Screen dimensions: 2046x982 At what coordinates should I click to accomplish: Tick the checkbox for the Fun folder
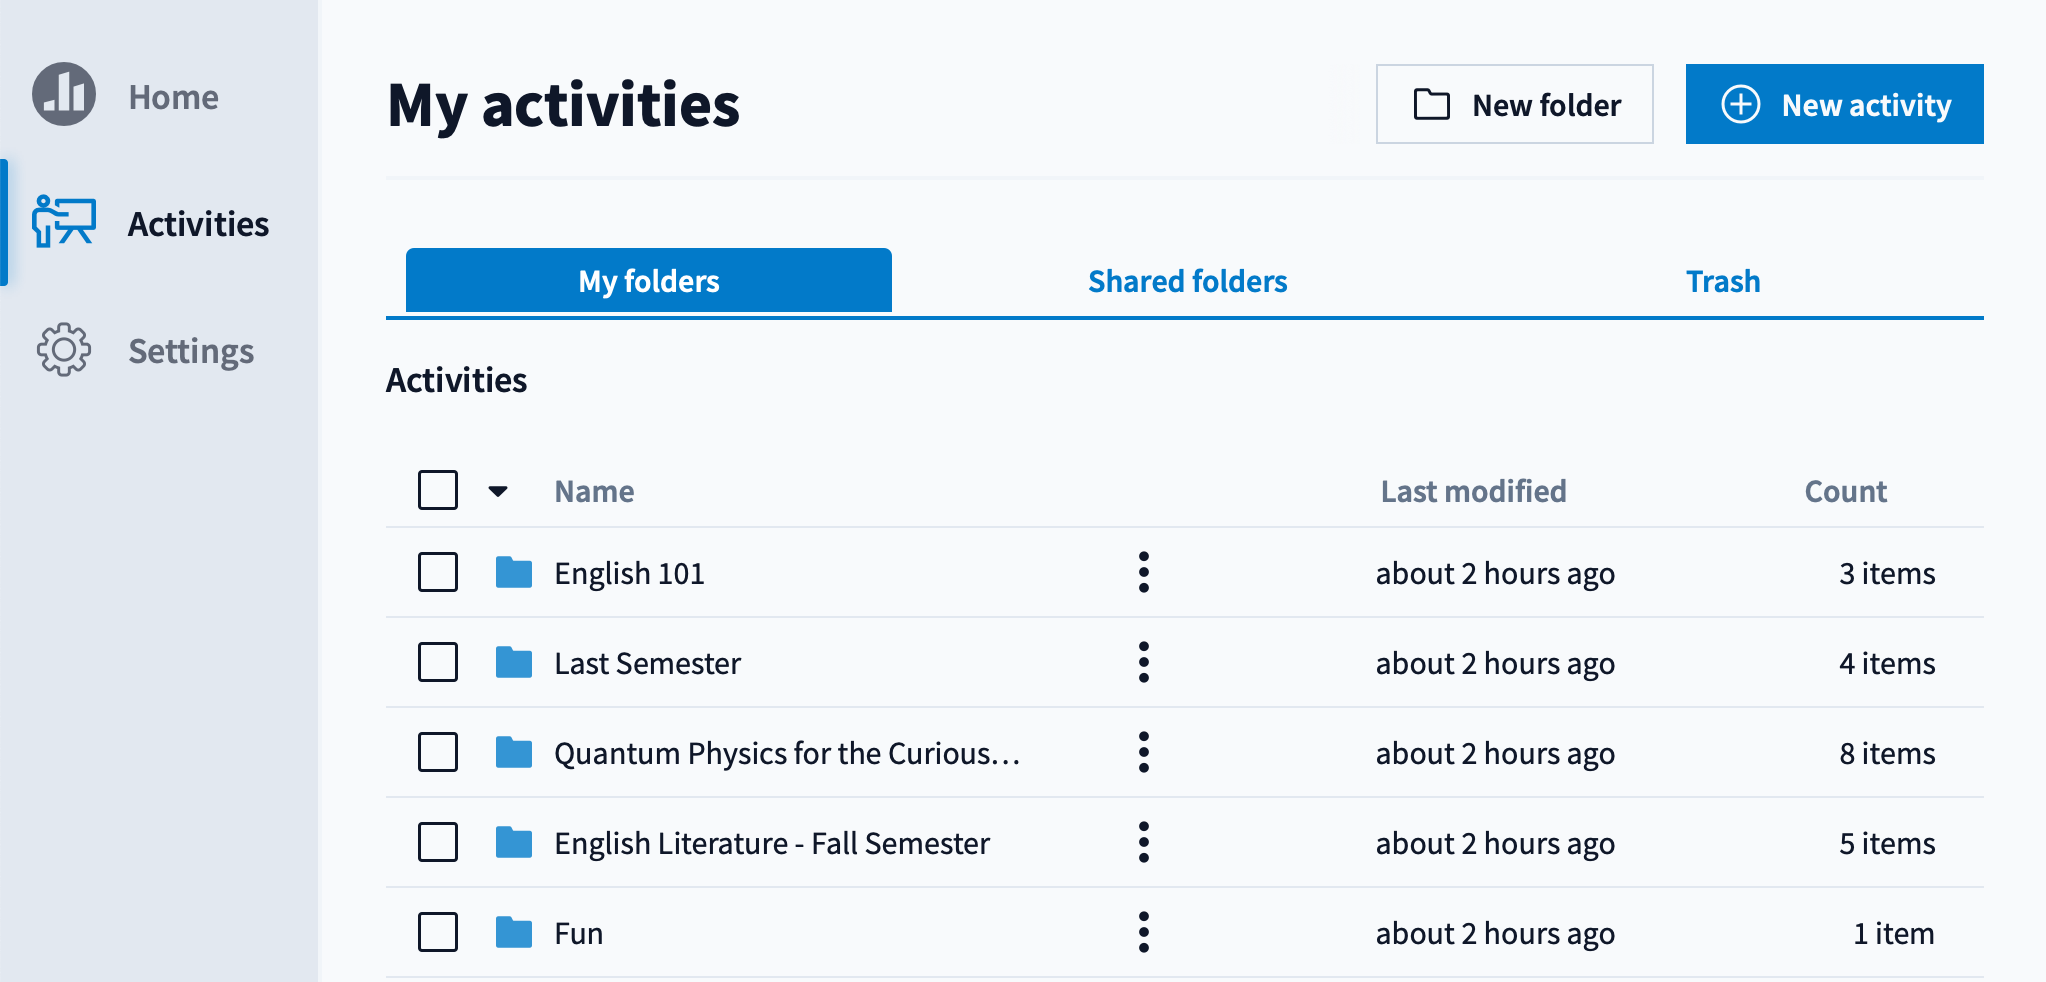(x=438, y=932)
